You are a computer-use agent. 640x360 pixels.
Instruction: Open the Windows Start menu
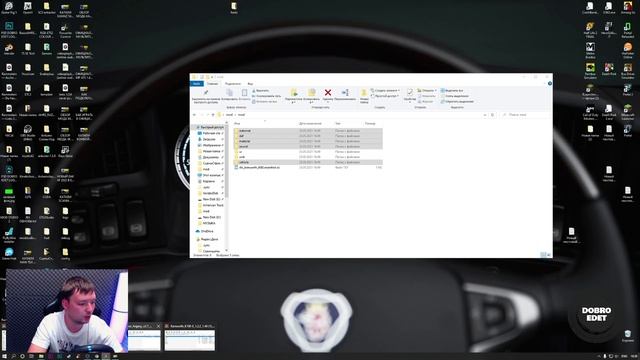pos(4,356)
